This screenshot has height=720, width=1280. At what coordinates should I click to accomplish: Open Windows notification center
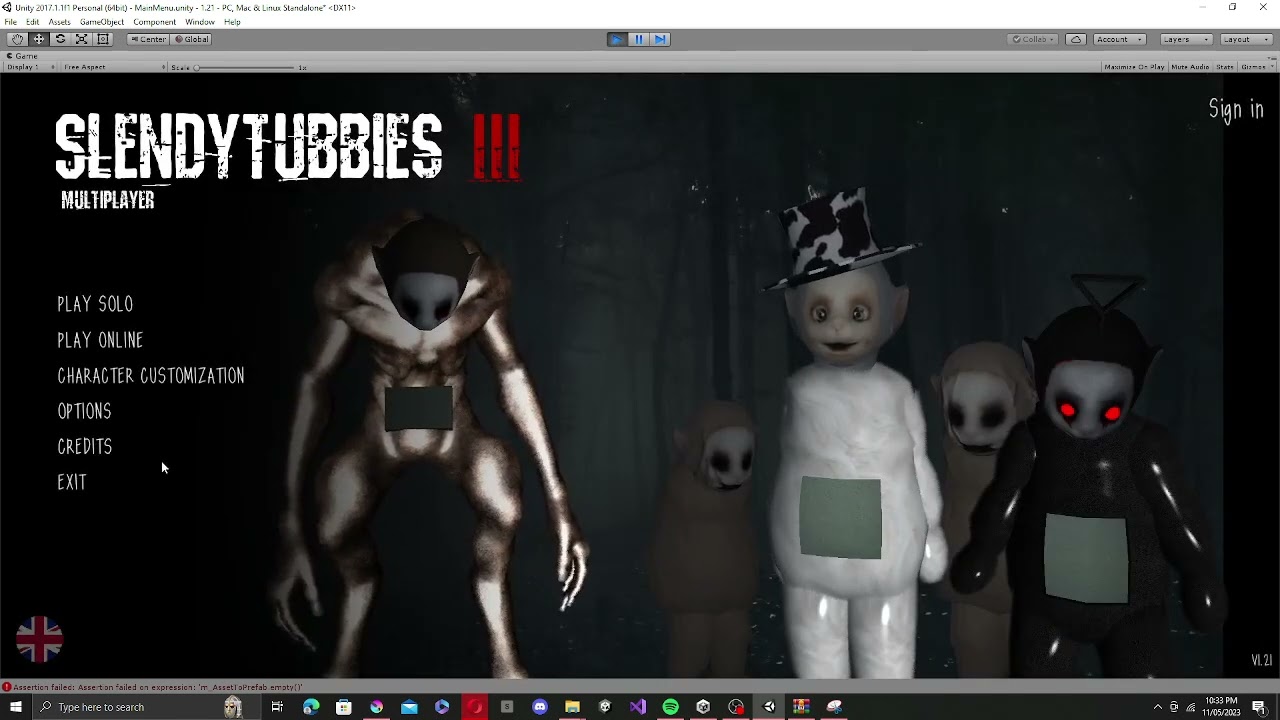point(1259,707)
